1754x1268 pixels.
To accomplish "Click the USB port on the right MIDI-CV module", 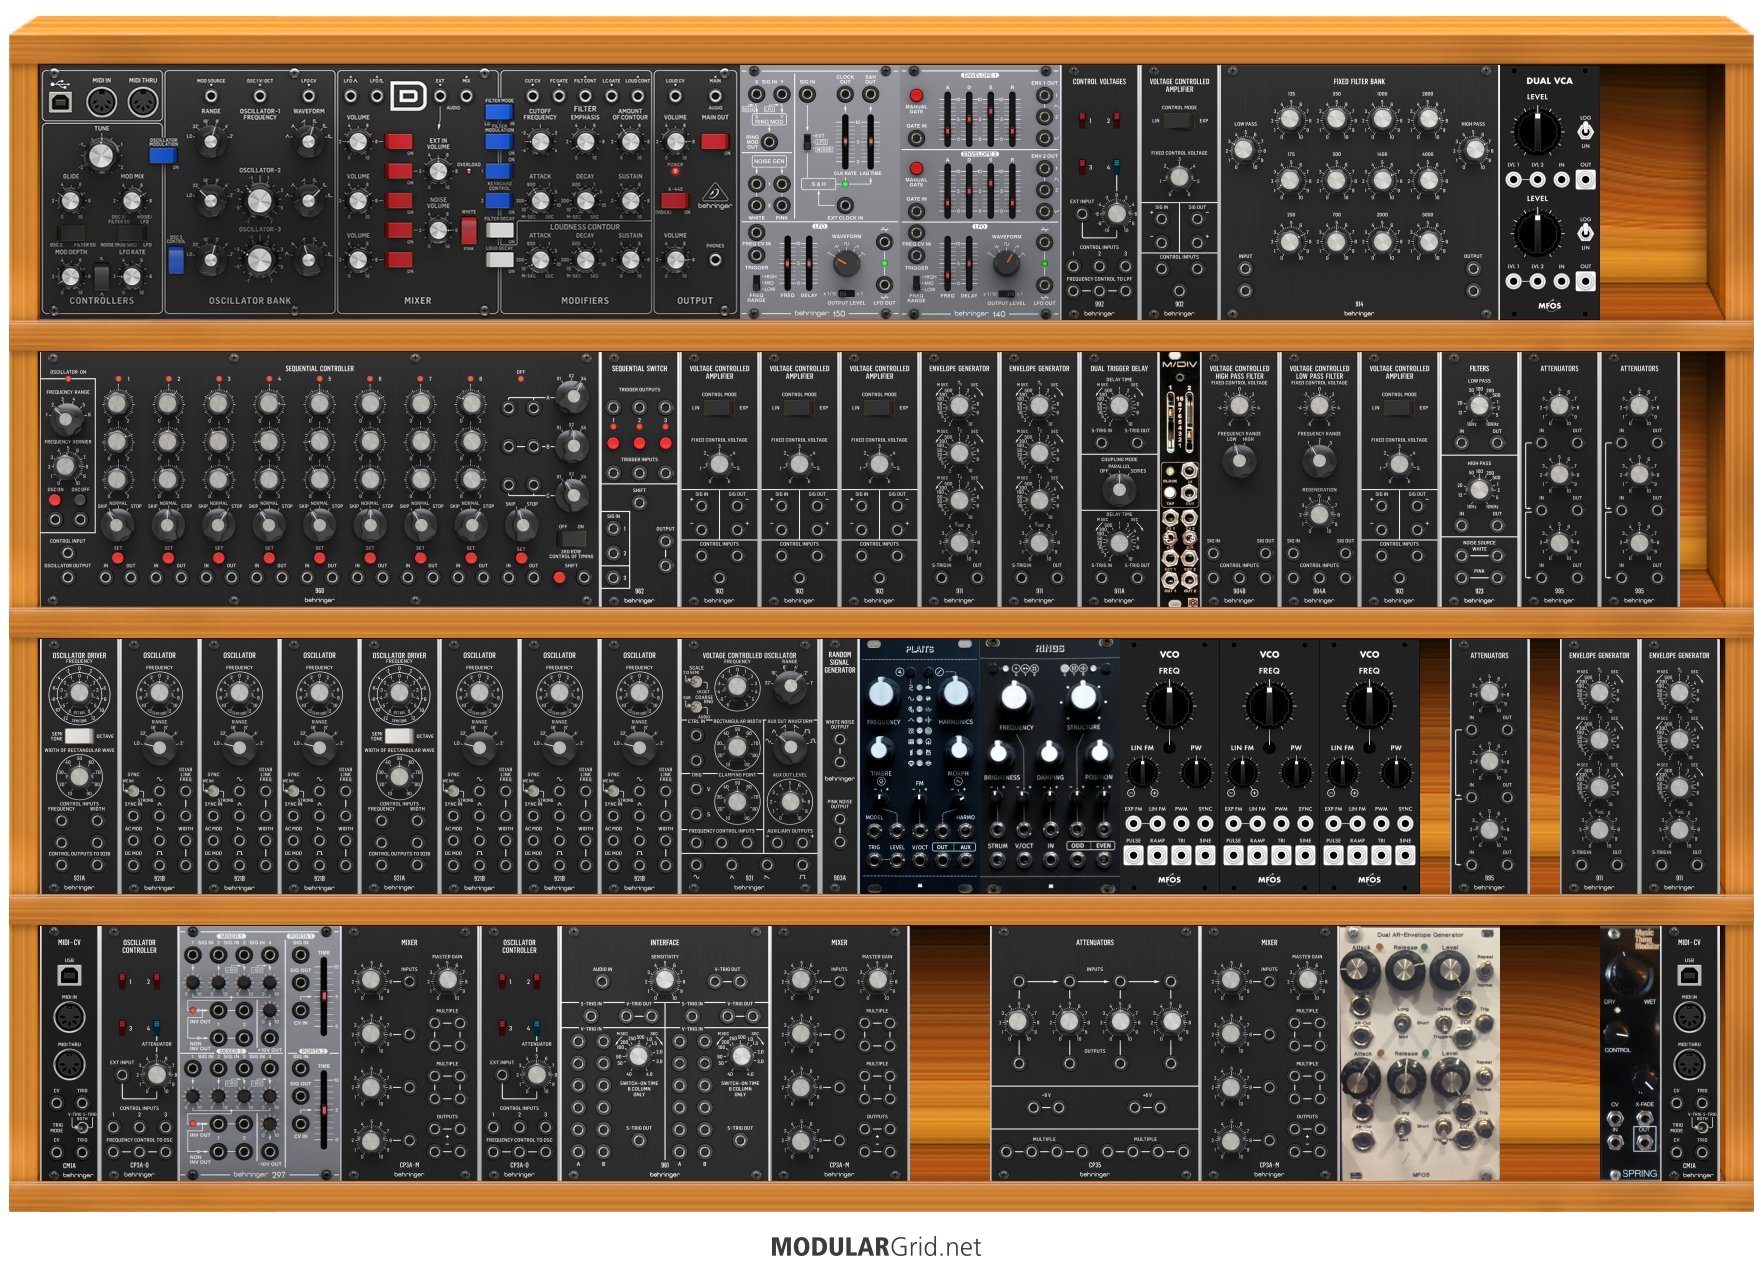I will [1689, 975].
